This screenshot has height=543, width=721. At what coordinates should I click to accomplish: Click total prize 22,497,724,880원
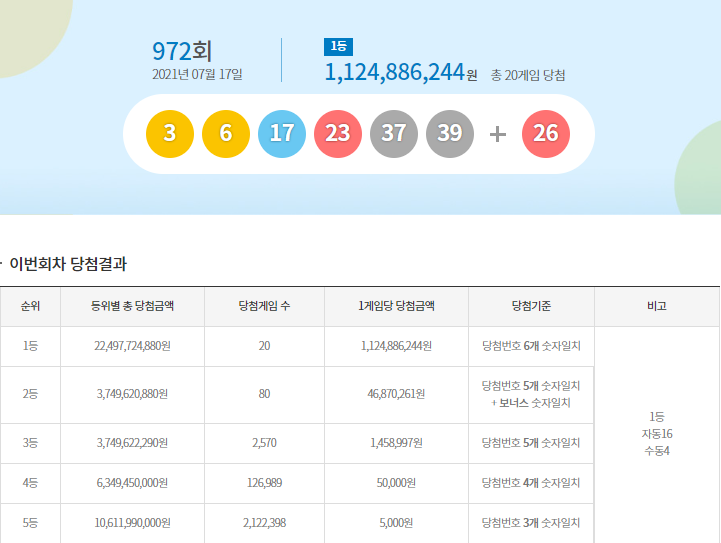132,346
